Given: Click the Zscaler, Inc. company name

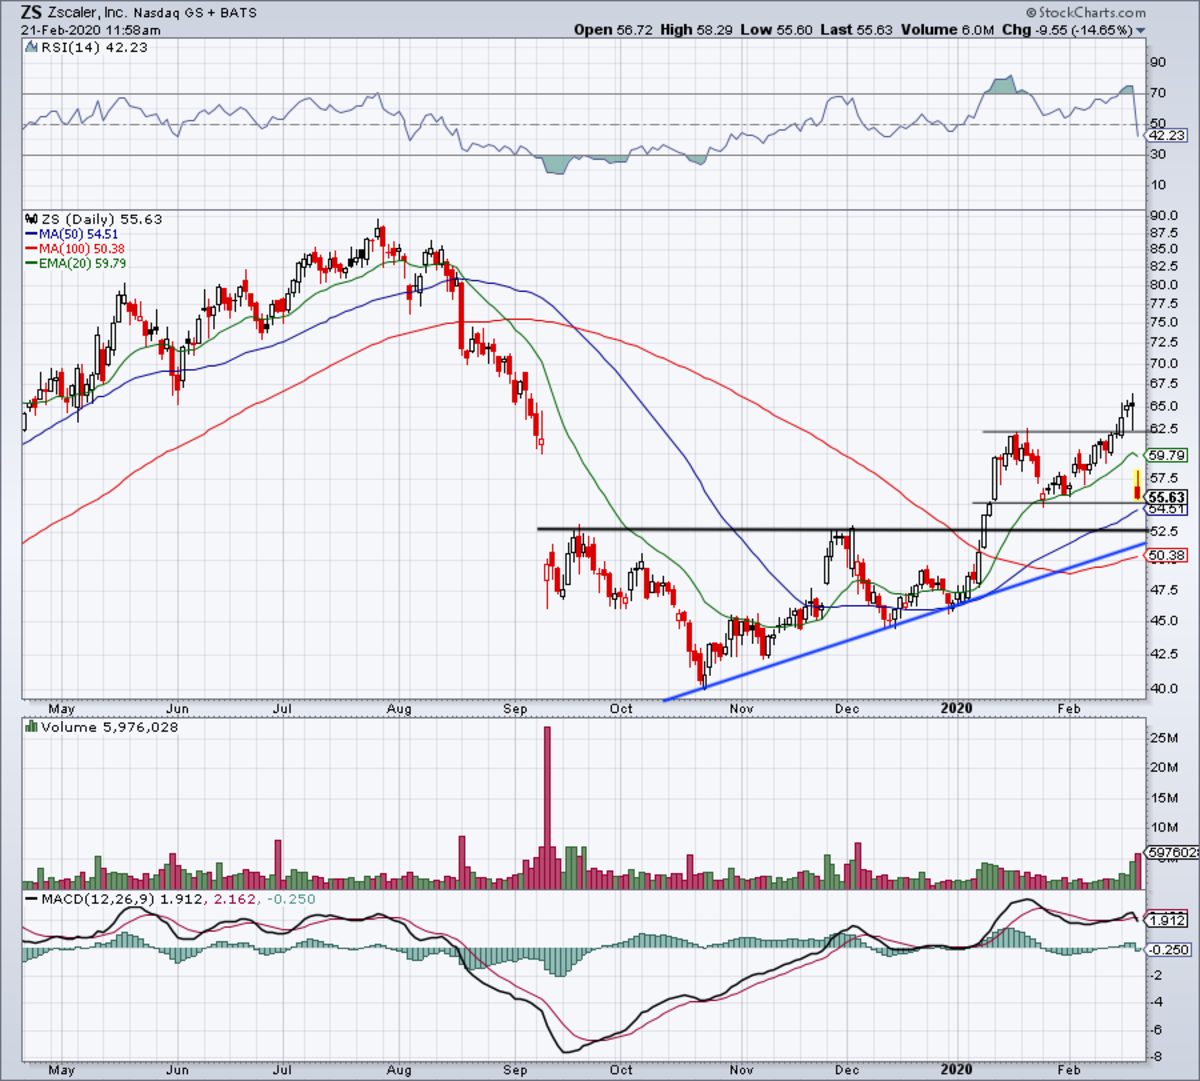Looking at the screenshot, I should coord(88,13).
